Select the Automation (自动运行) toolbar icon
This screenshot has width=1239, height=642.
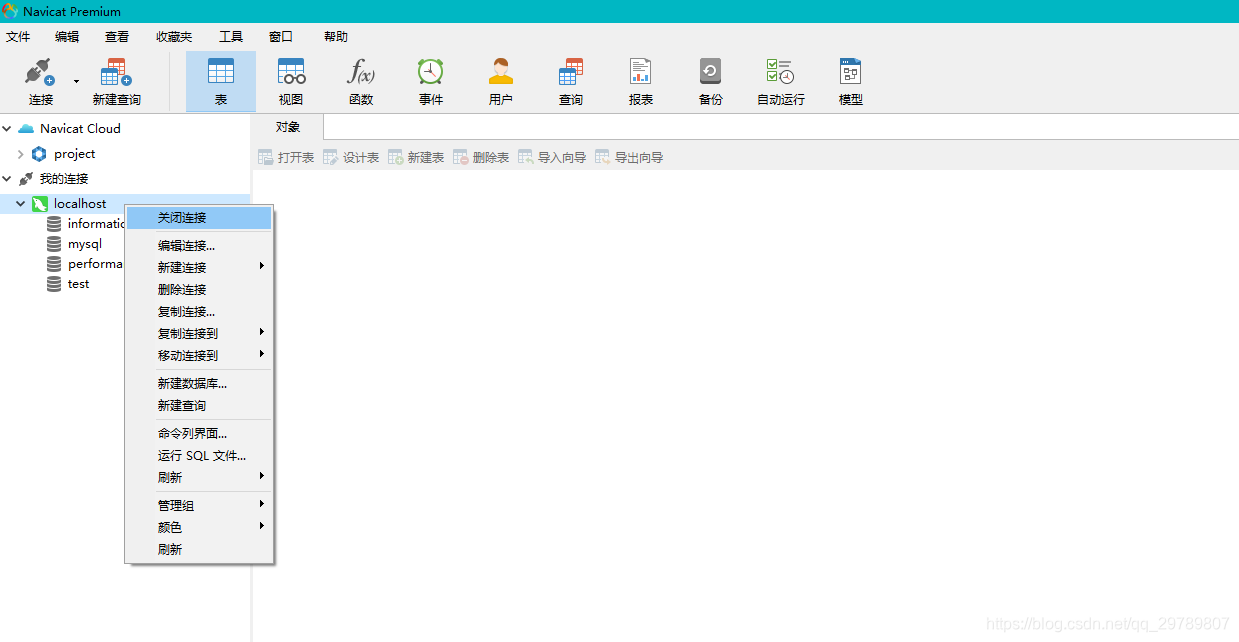coord(780,71)
